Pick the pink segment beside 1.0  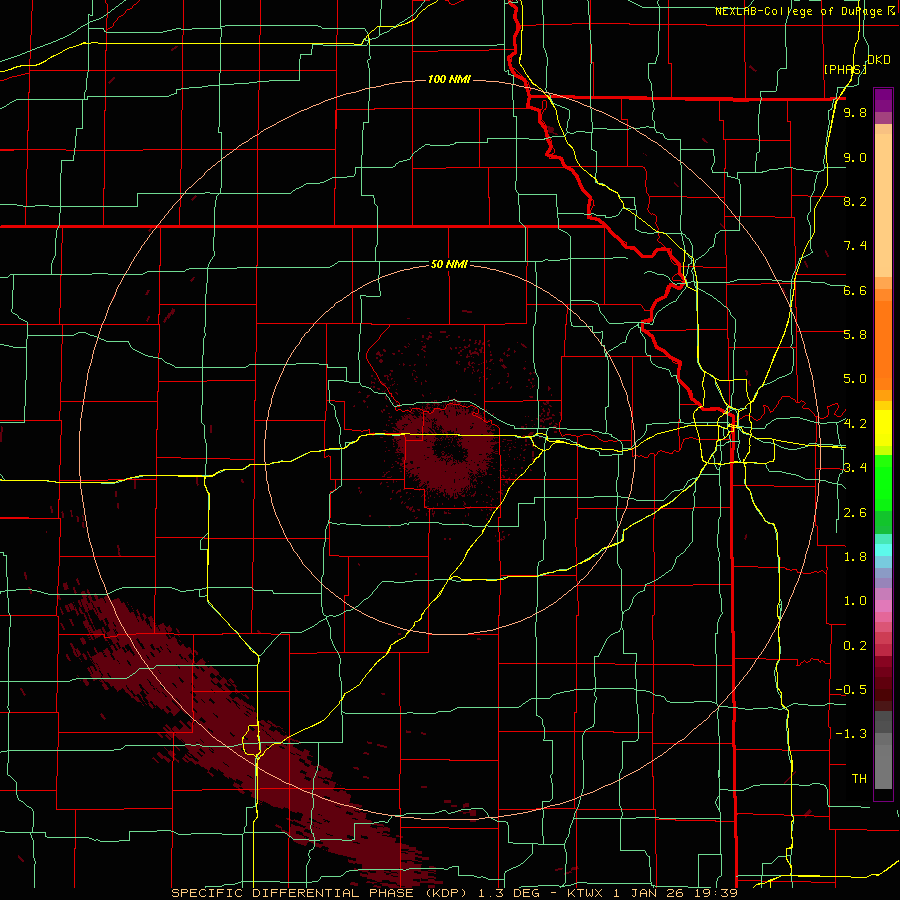883,606
